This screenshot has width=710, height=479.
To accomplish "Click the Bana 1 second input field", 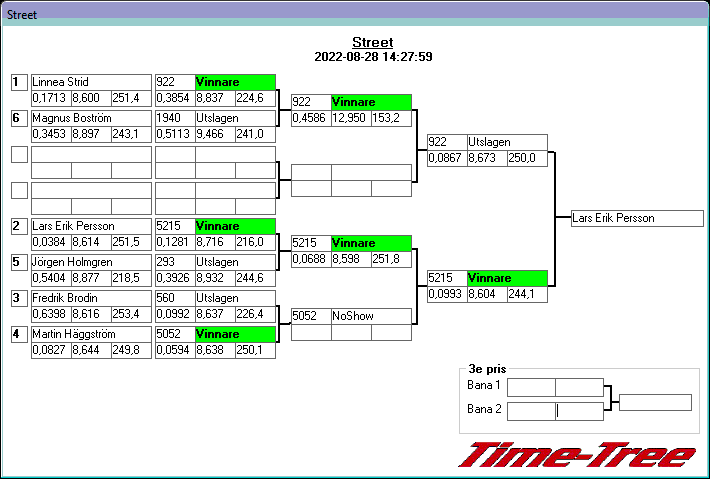I will 580,388.
